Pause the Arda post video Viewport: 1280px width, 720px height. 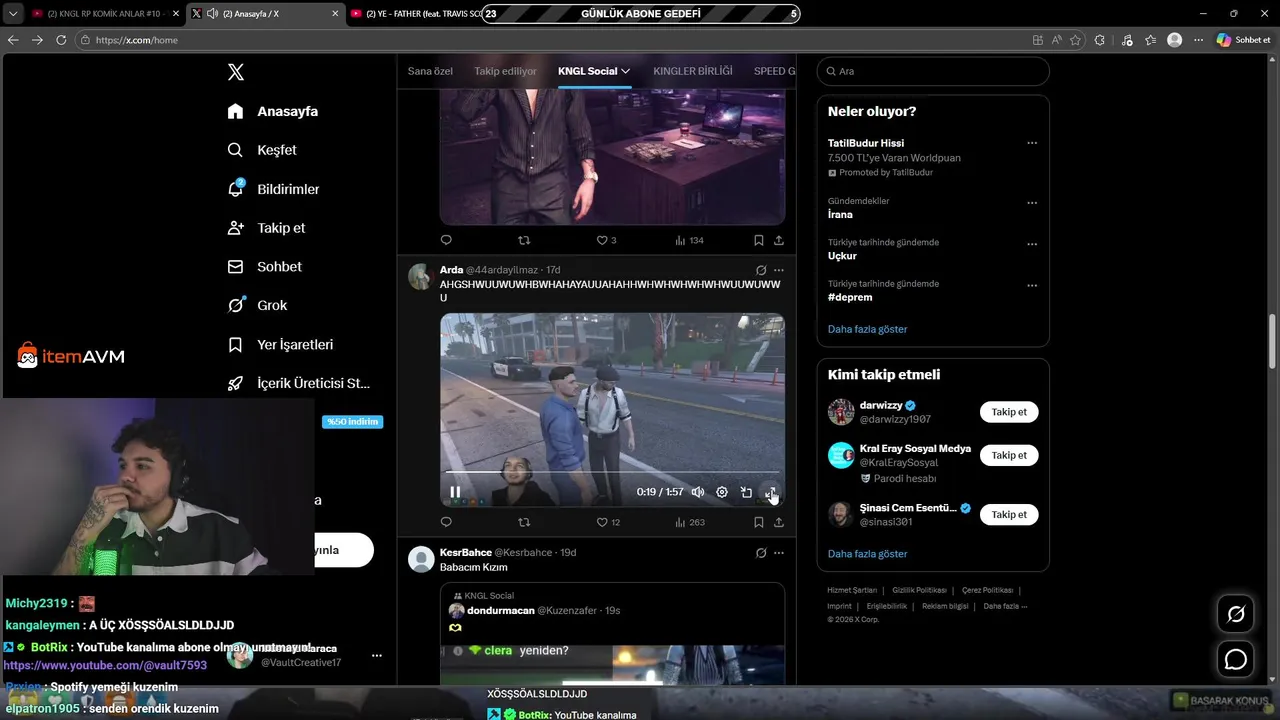click(x=455, y=492)
